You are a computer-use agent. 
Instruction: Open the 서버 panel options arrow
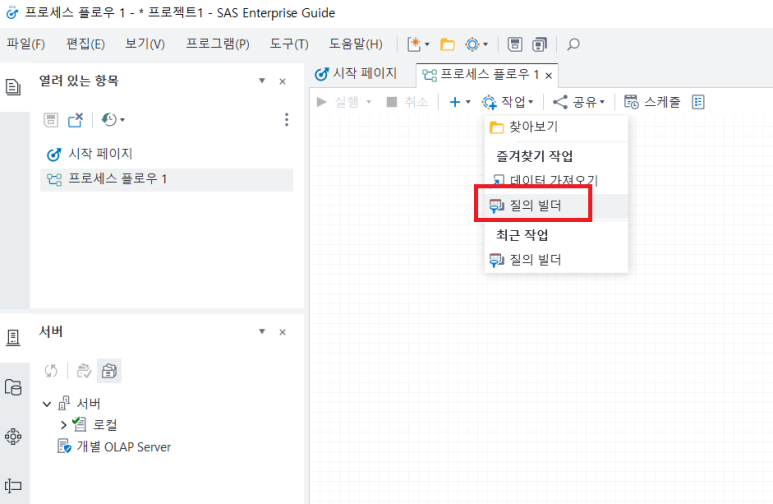pos(262,331)
